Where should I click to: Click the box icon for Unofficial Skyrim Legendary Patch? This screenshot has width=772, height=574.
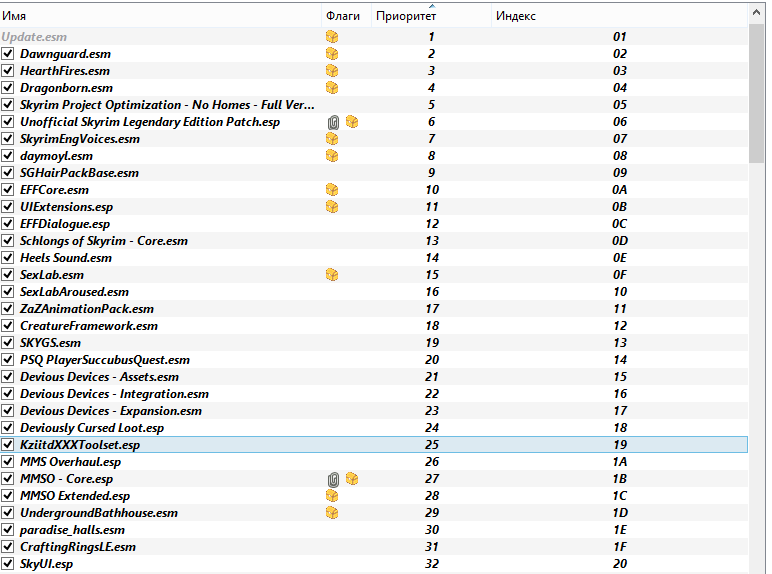click(x=352, y=122)
